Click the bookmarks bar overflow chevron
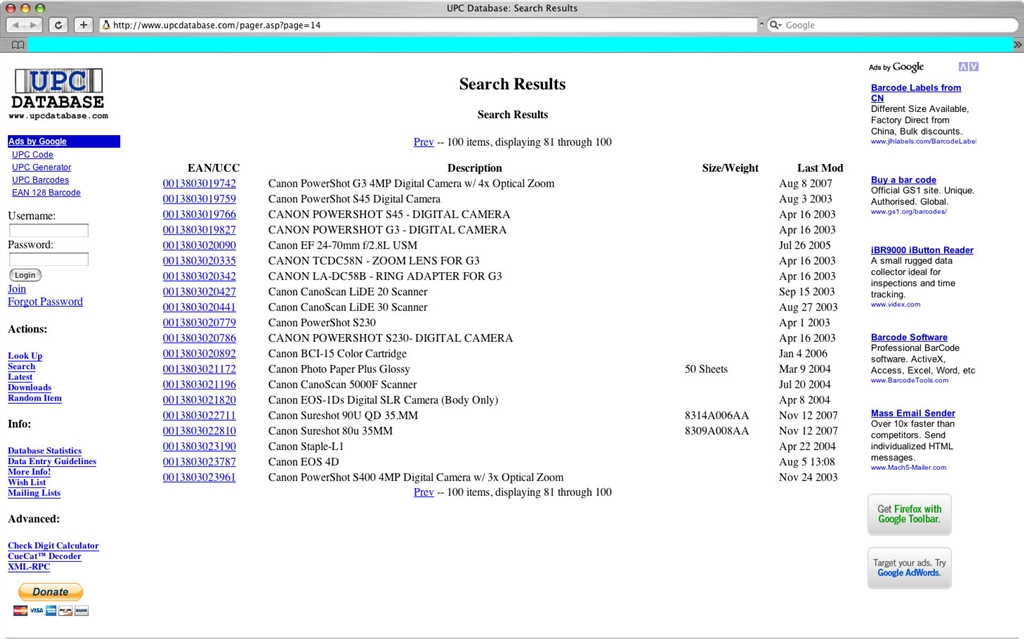The image size is (1024, 639). 1017,44
